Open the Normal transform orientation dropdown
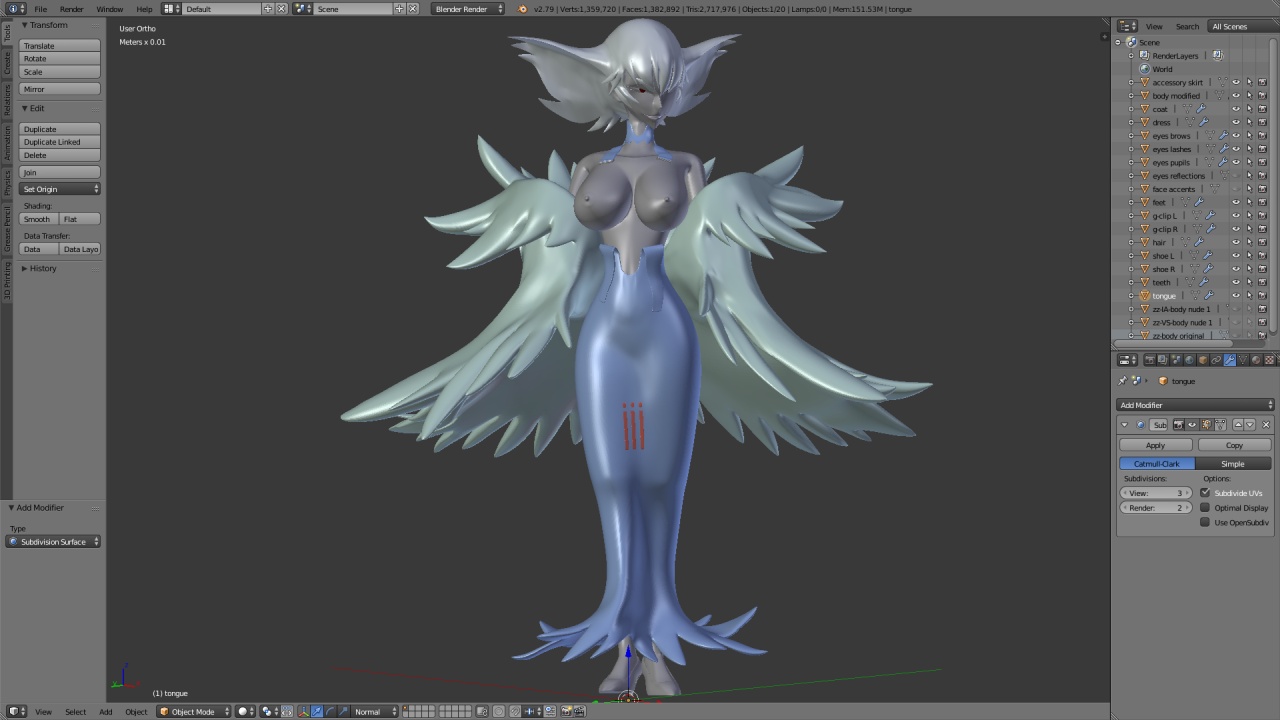 coord(373,711)
